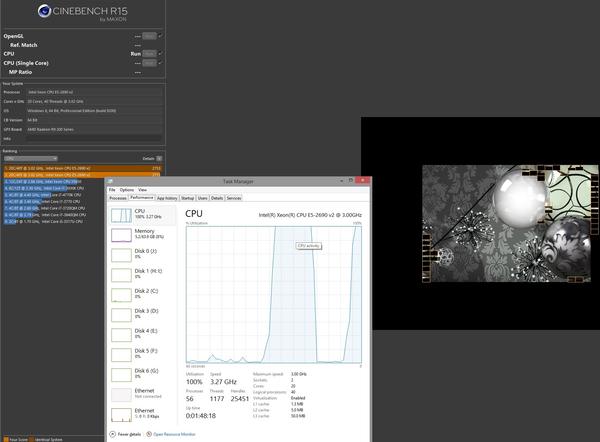
Task: Click the OS field showing Windows 8
Action: [x=94, y=111]
